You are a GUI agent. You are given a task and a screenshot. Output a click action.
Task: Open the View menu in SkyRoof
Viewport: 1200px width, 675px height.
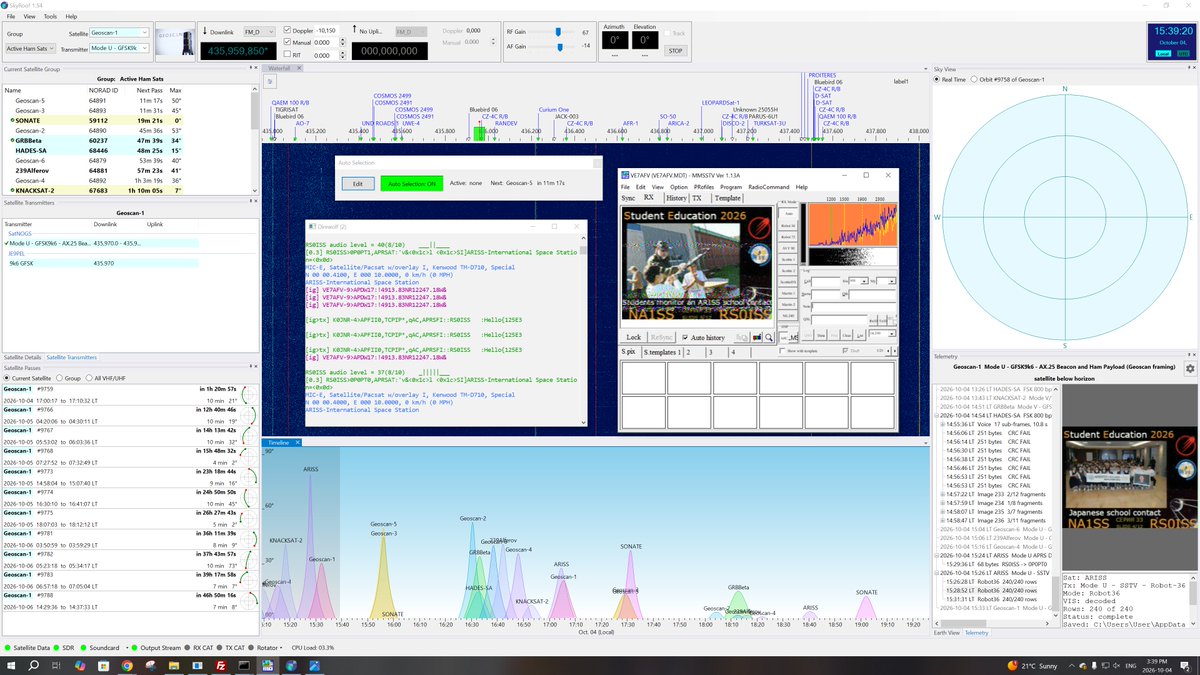coord(30,17)
